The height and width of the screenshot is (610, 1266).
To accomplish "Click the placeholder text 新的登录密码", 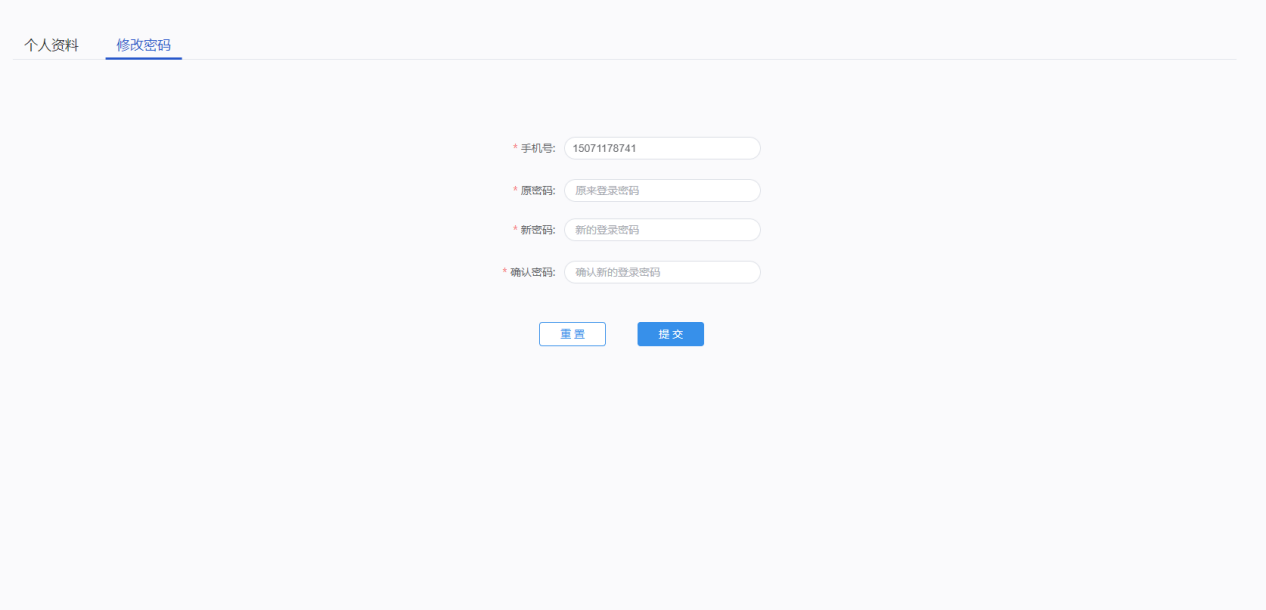I will (x=607, y=230).
